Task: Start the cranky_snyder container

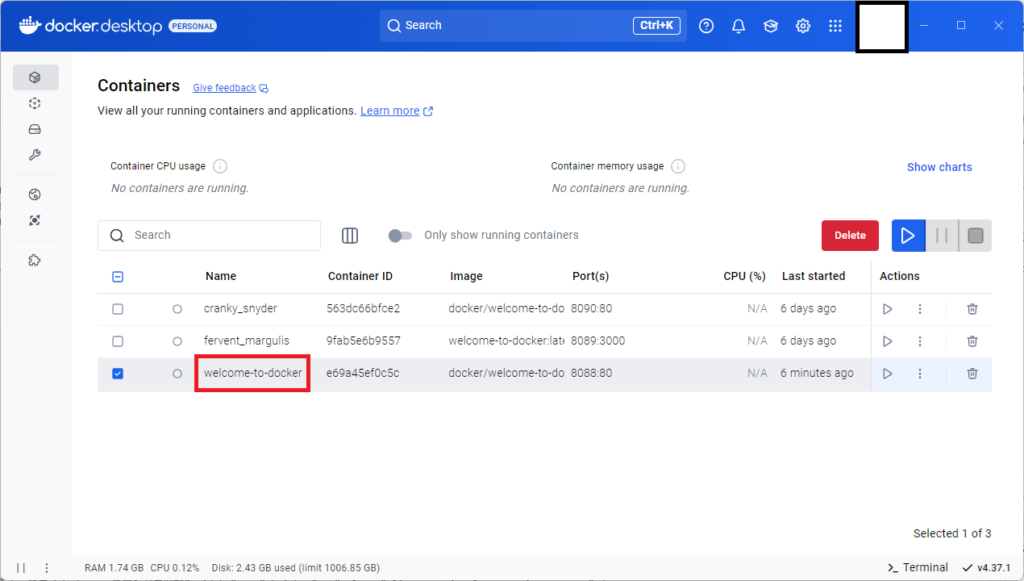Action: [x=888, y=309]
